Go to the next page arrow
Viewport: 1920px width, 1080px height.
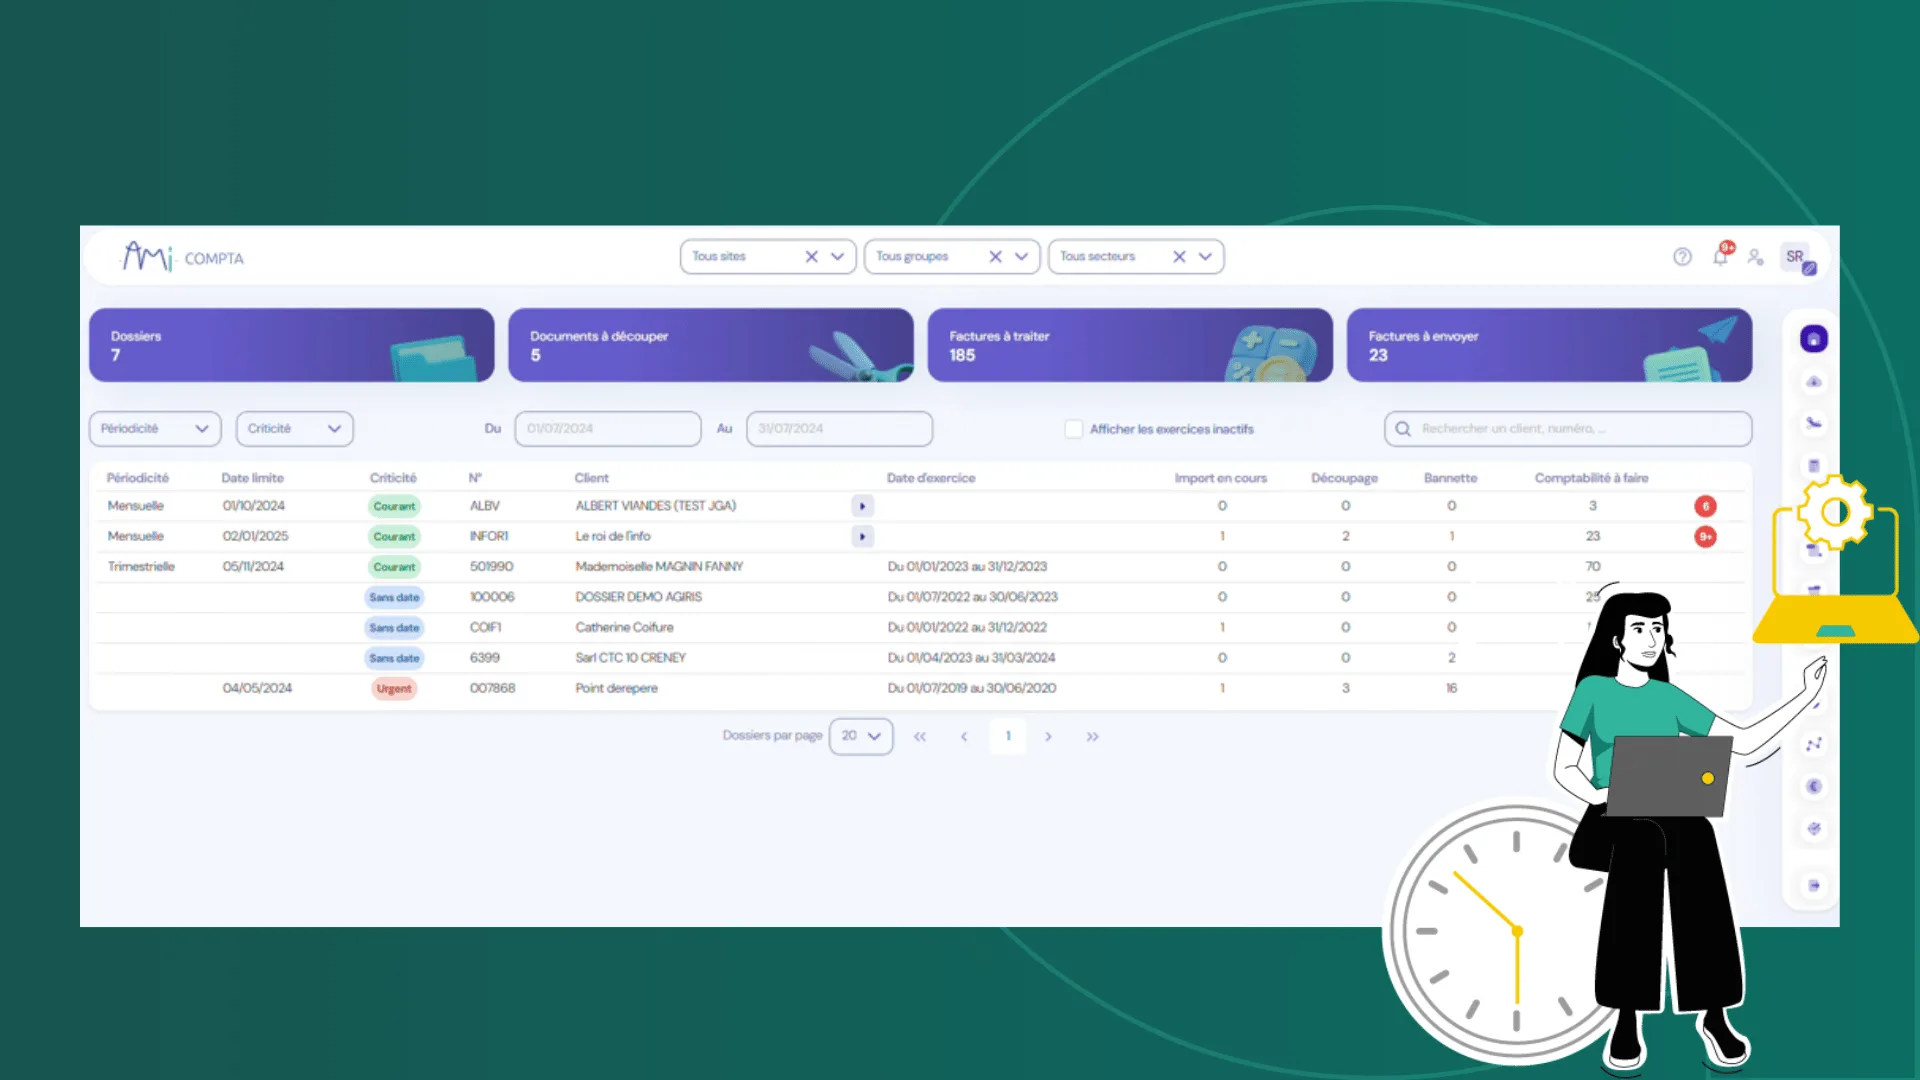1048,737
